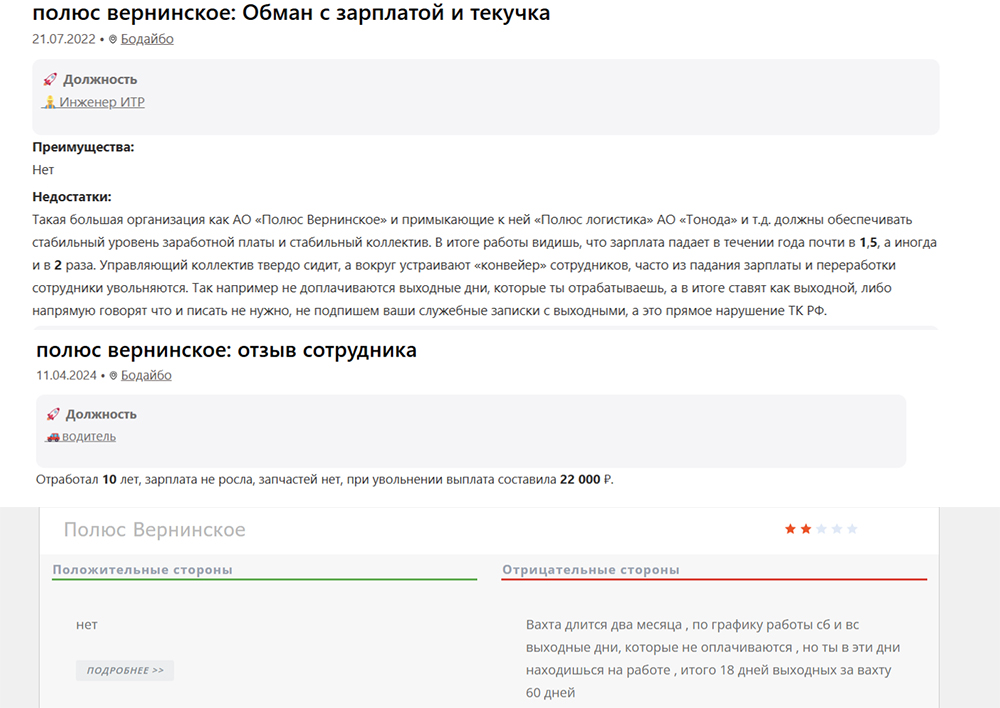Click rocket icon next to Должность in first review
Screen dimensions: 1000x708
(x=50, y=79)
